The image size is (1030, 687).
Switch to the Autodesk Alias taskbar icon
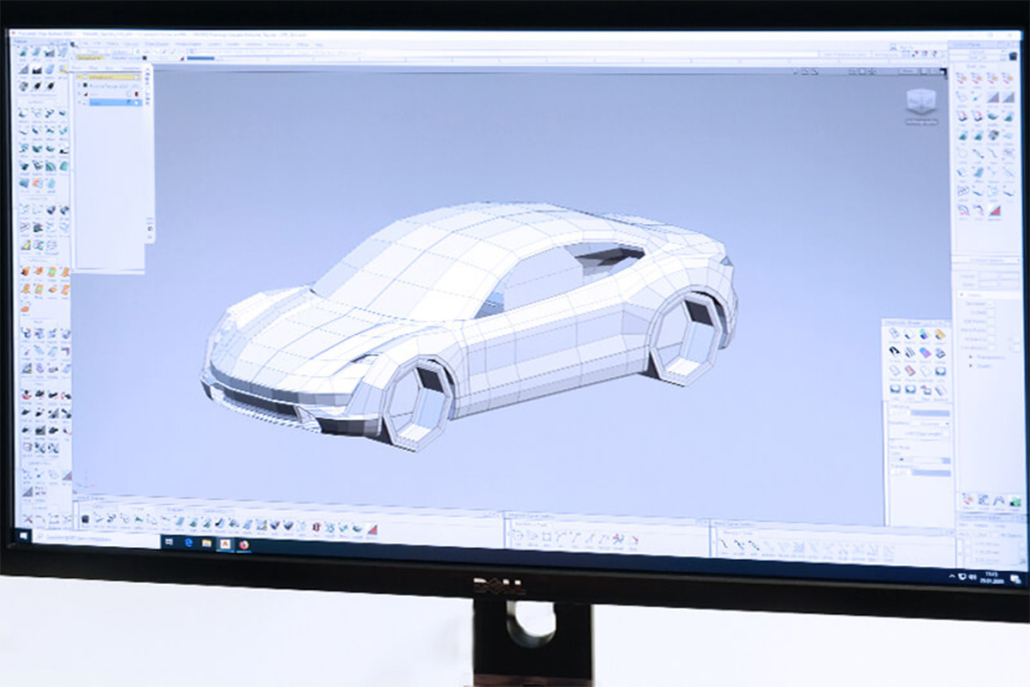point(225,544)
